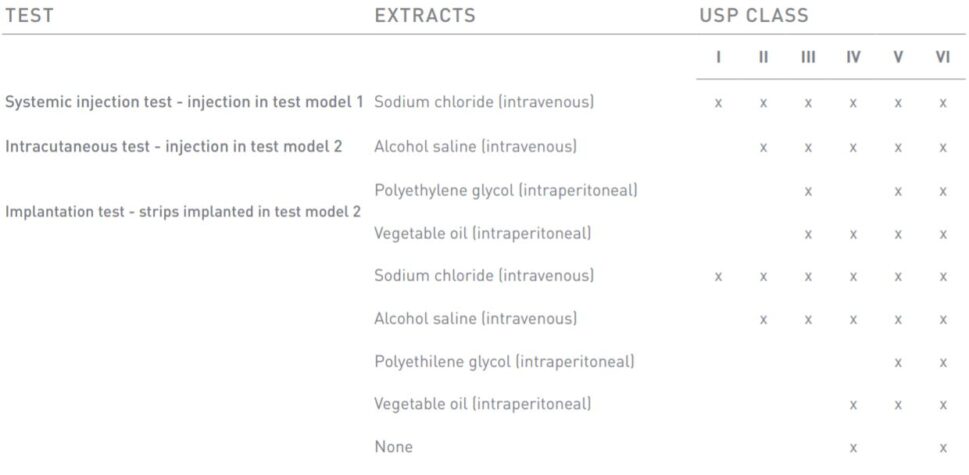Select the Intracutaneous test row label
This screenshot has width=969, height=475.
[174, 146]
